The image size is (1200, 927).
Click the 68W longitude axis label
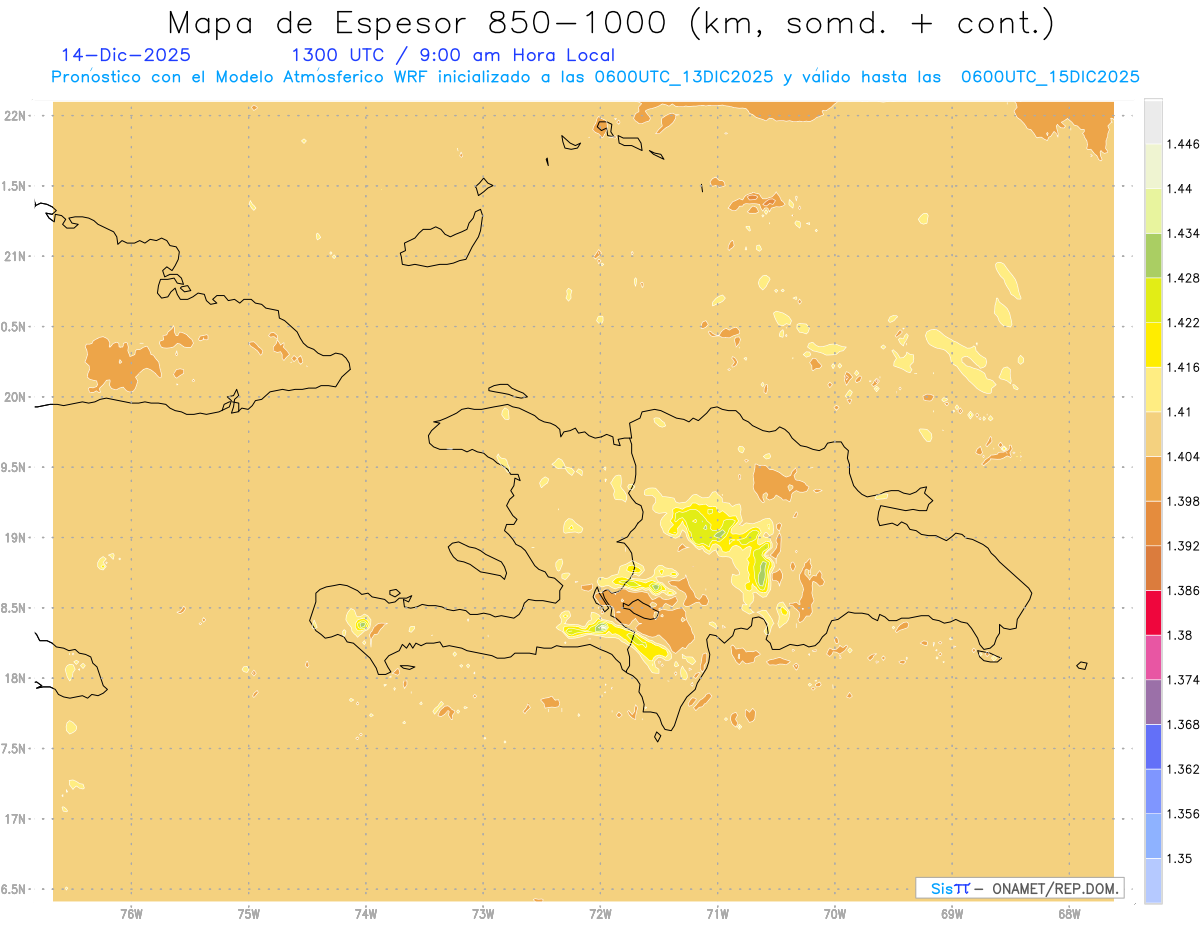coord(1069,913)
